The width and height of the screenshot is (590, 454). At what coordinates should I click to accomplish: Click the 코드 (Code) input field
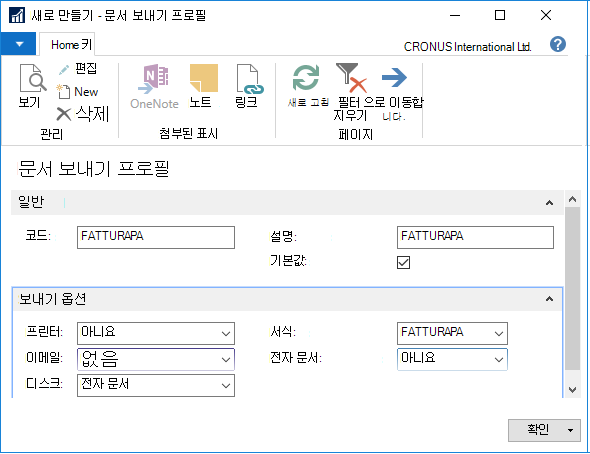[156, 237]
